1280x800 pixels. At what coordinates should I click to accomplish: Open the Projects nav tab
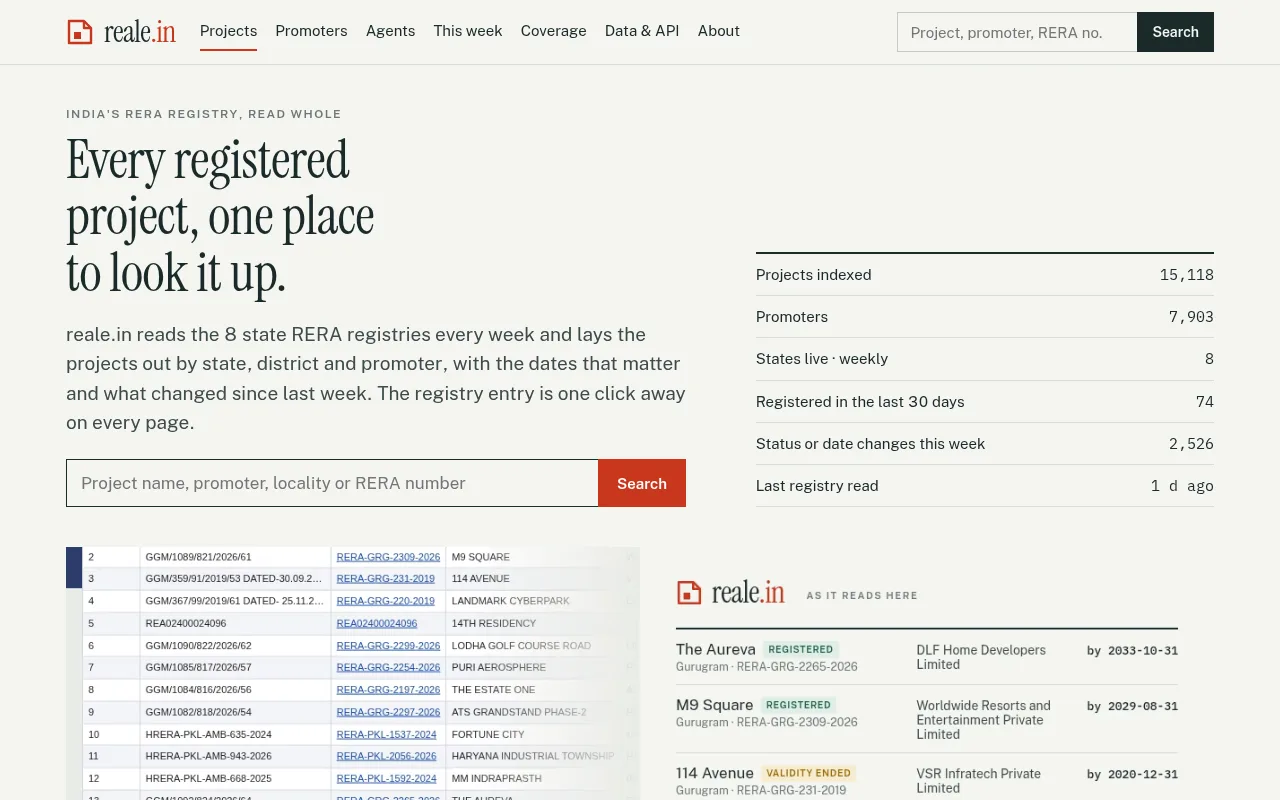tap(228, 31)
